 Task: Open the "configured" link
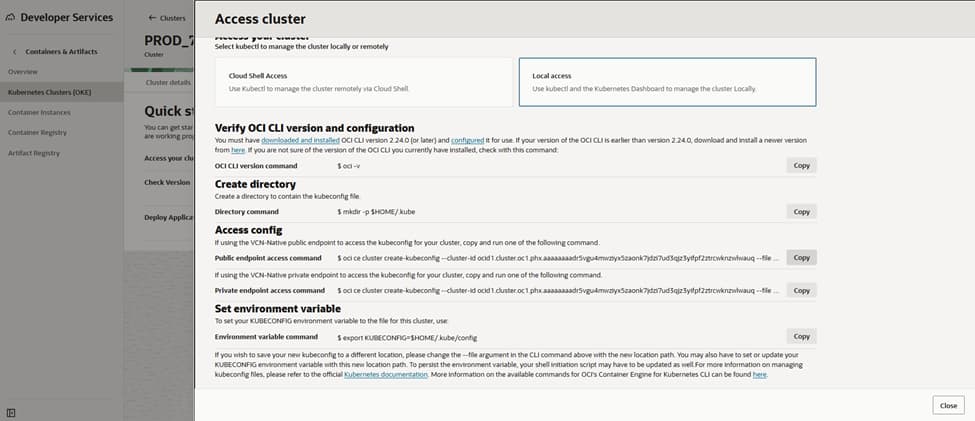(466, 140)
